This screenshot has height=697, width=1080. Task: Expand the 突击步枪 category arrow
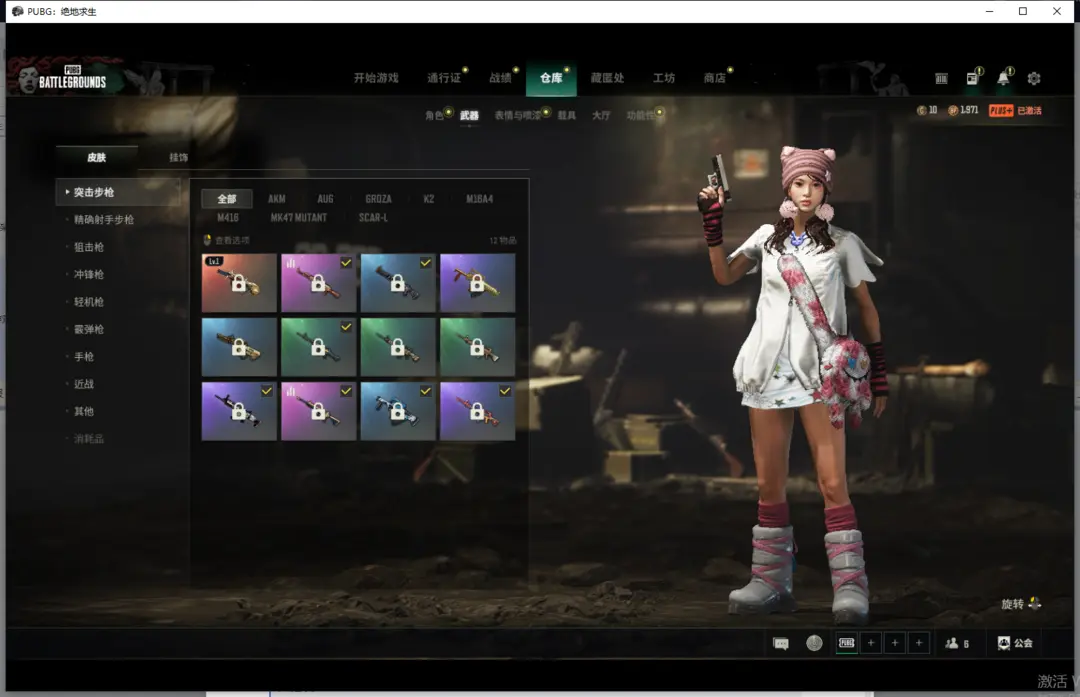click(67, 192)
